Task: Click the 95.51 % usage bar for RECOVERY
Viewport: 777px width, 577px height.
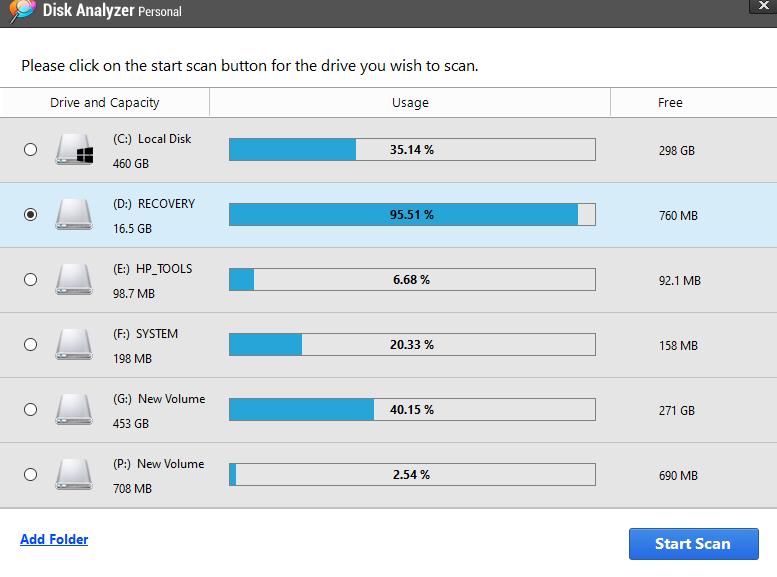Action: pos(412,215)
